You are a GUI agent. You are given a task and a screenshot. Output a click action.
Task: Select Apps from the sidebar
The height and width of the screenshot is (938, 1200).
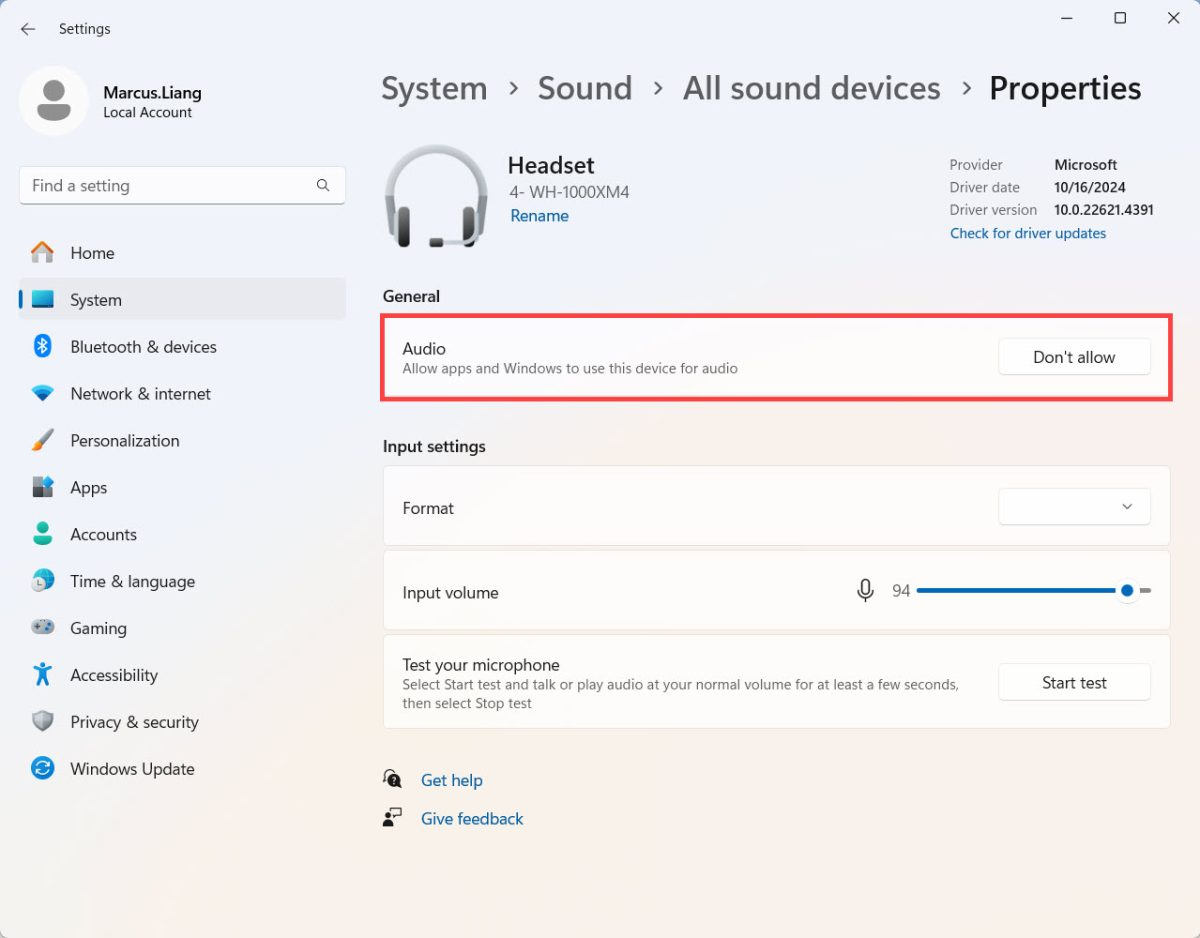89,487
